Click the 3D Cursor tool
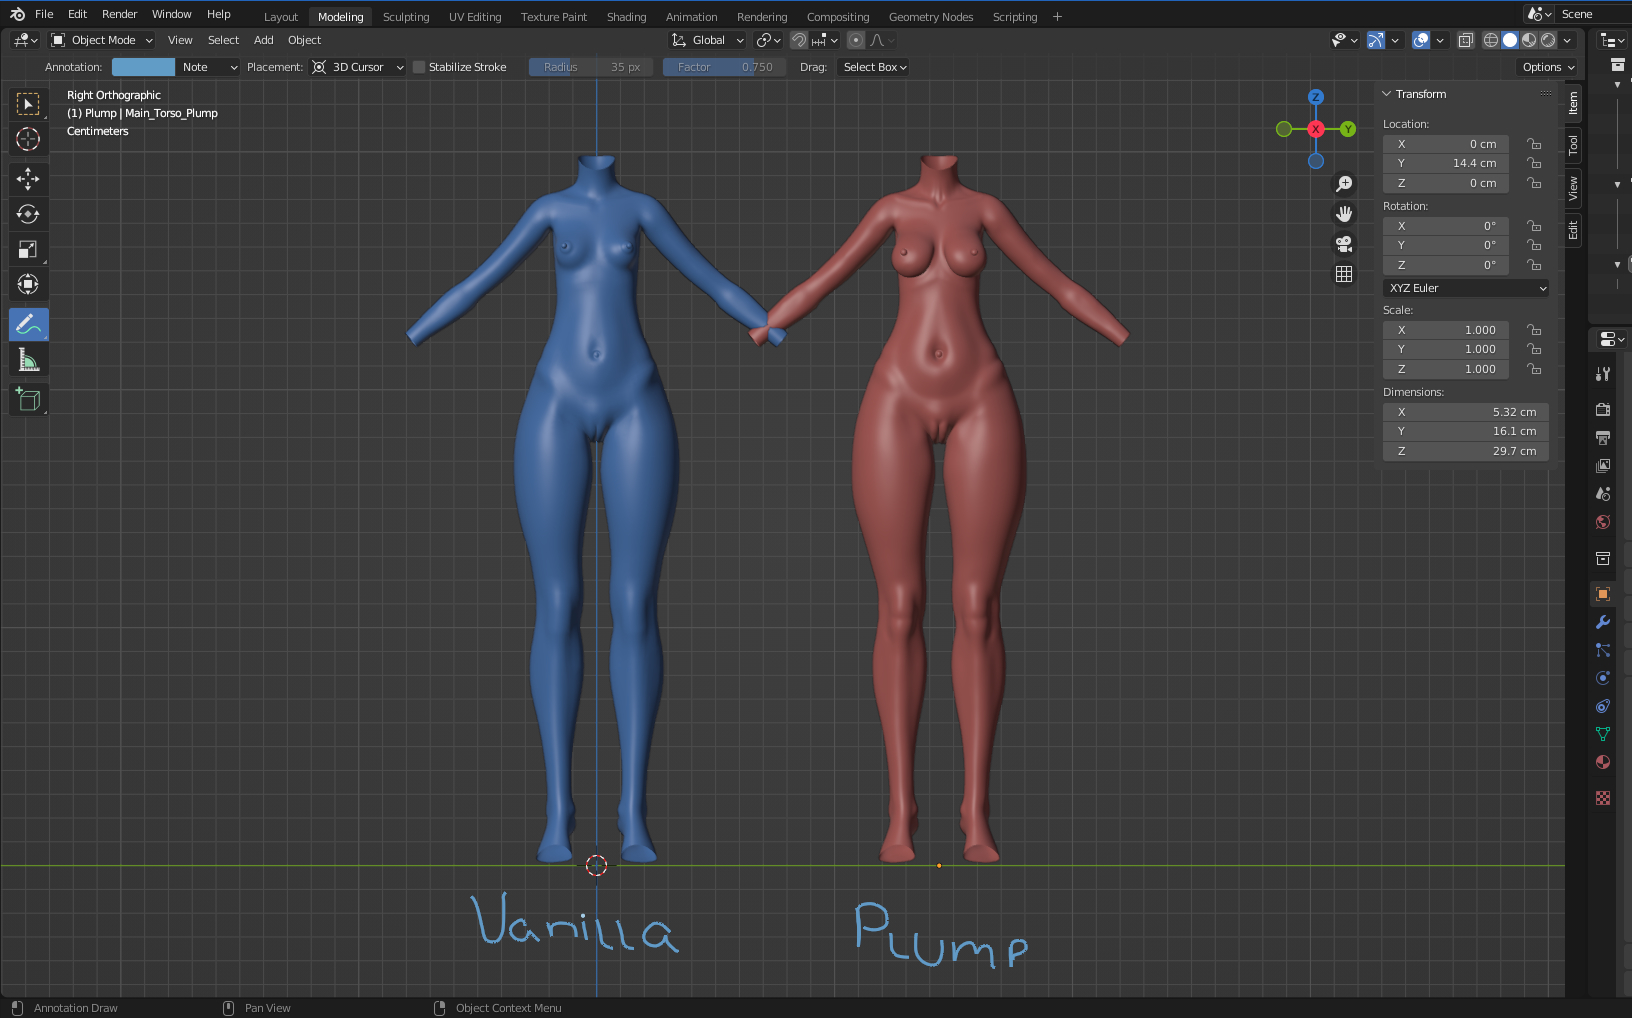 click(28, 139)
